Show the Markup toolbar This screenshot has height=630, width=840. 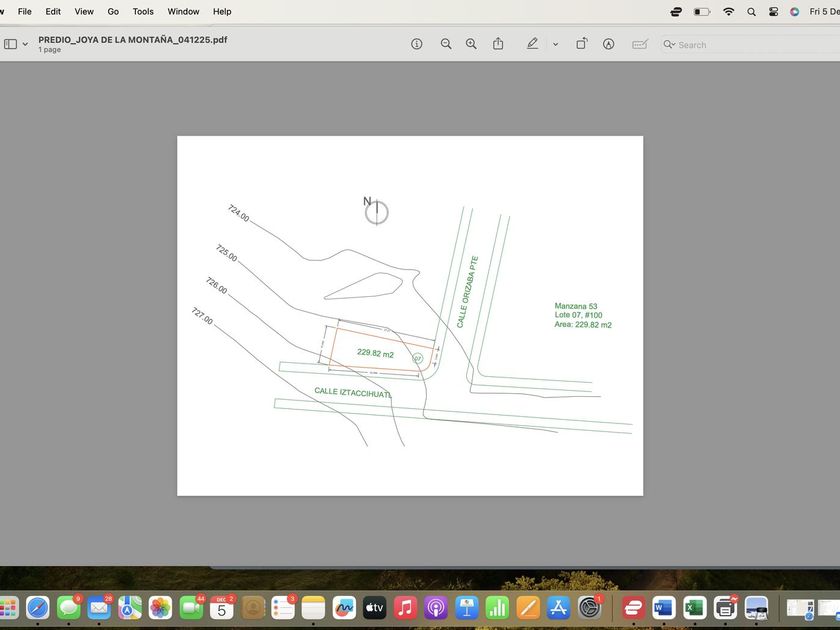[x=608, y=44]
